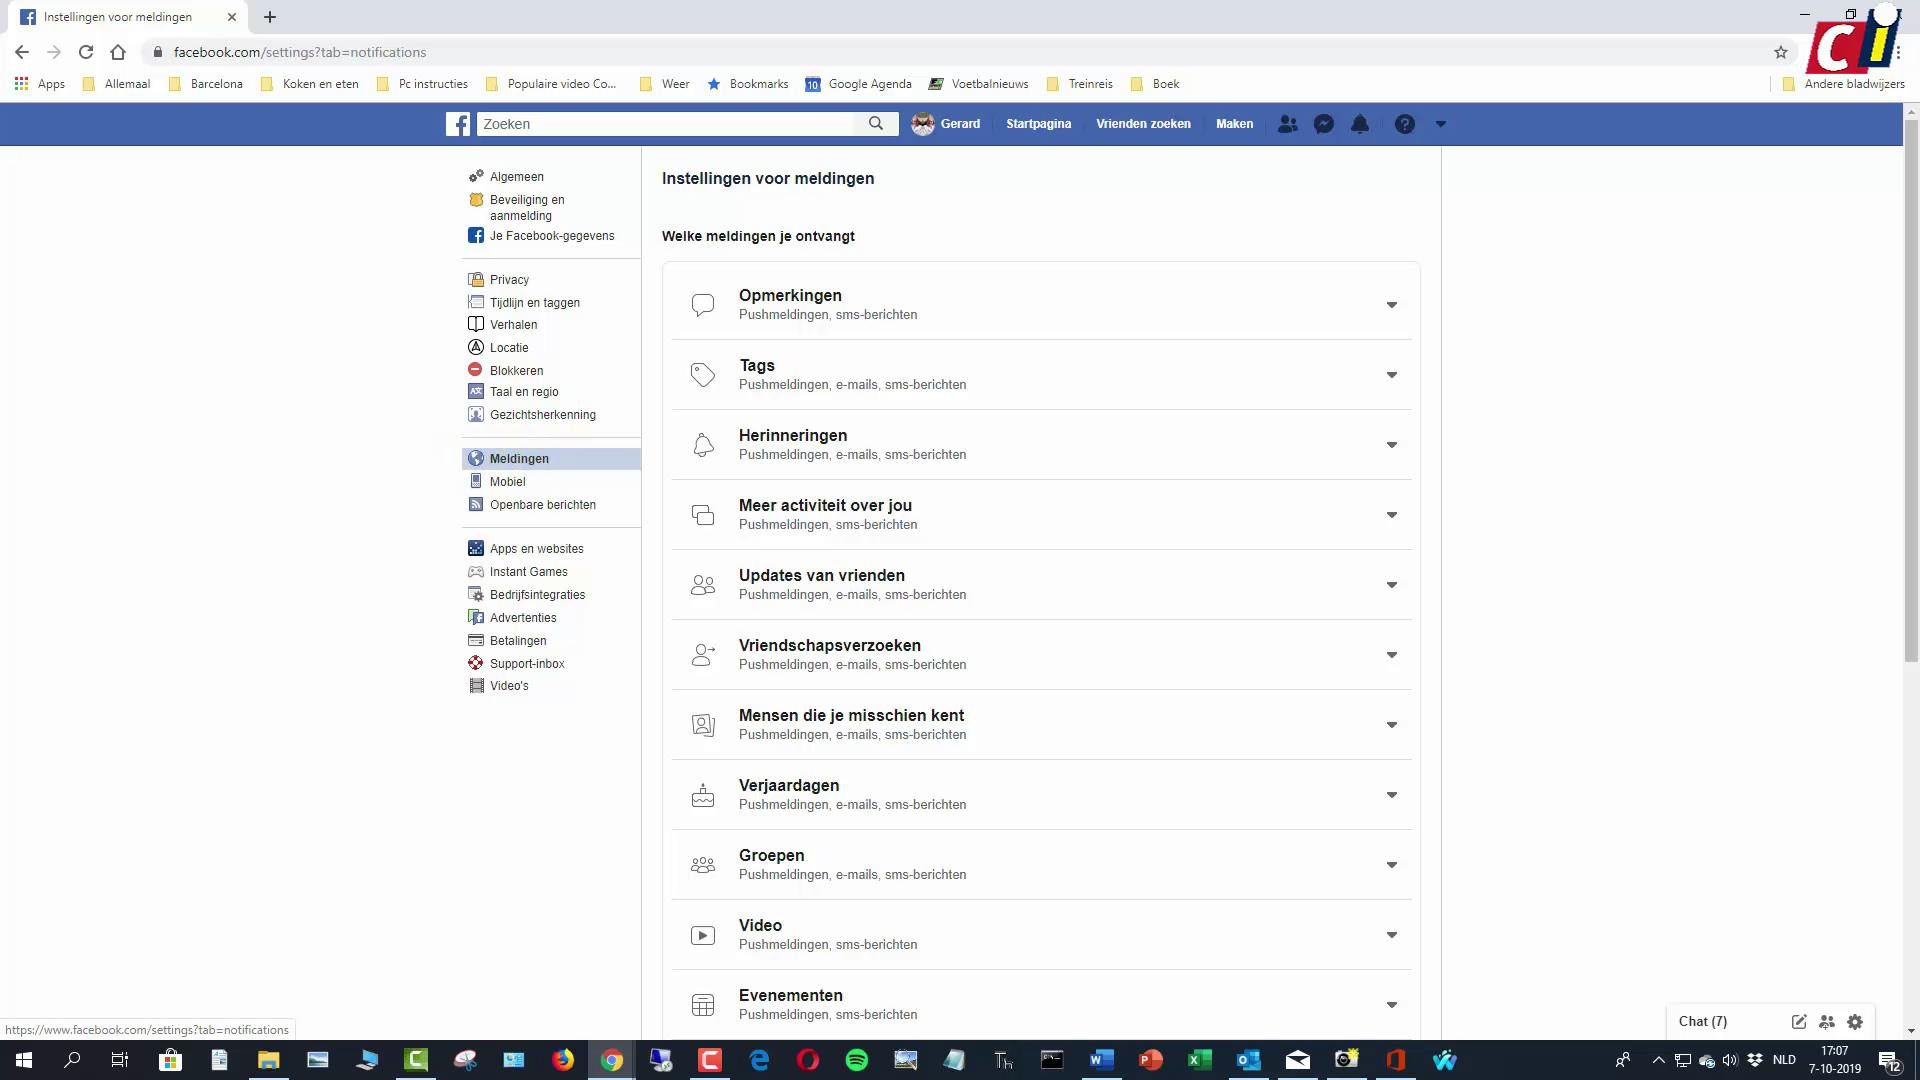Click Vrienden zoeken link
This screenshot has height=1080, width=1920.
point(1143,124)
